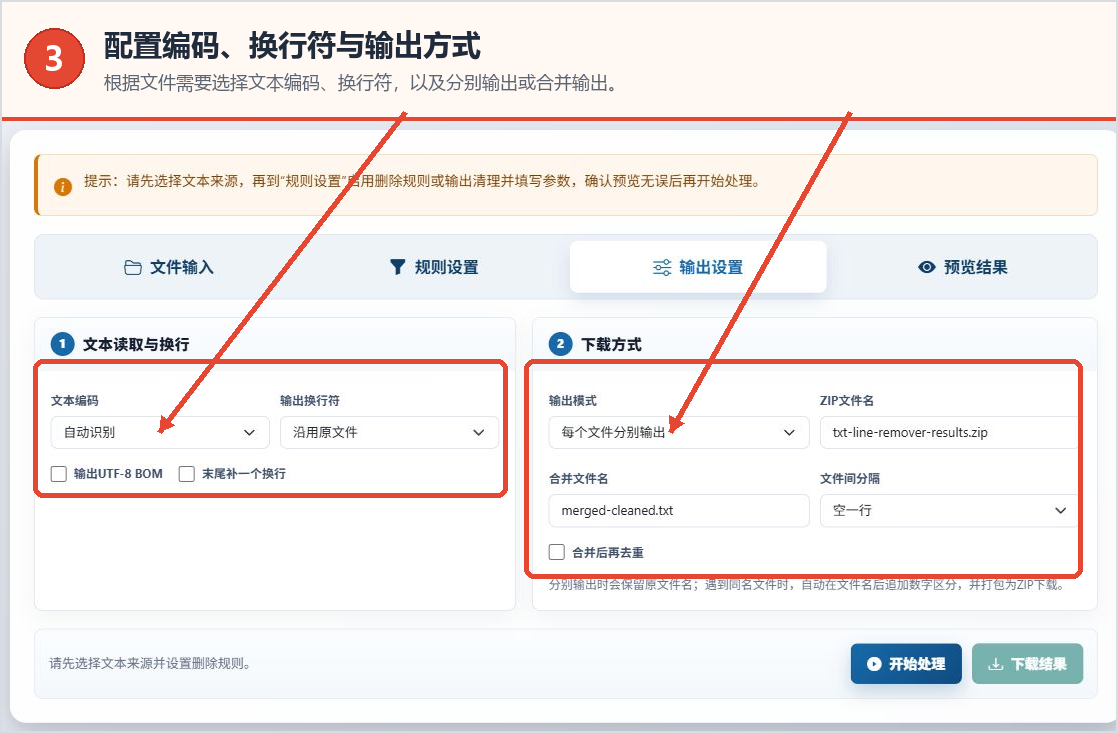Click the ZIP文件名 input field
Viewport: 1118px width, 733px height.
[950, 432]
